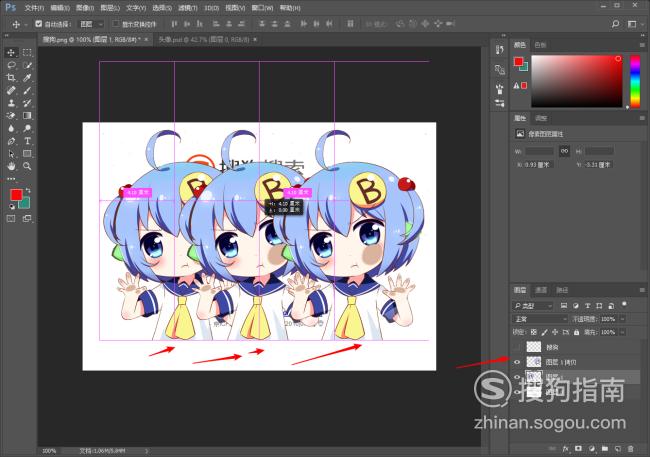The width and height of the screenshot is (650, 457).
Task: Toggle pixel layer filter in Layers panel
Action: click(564, 306)
